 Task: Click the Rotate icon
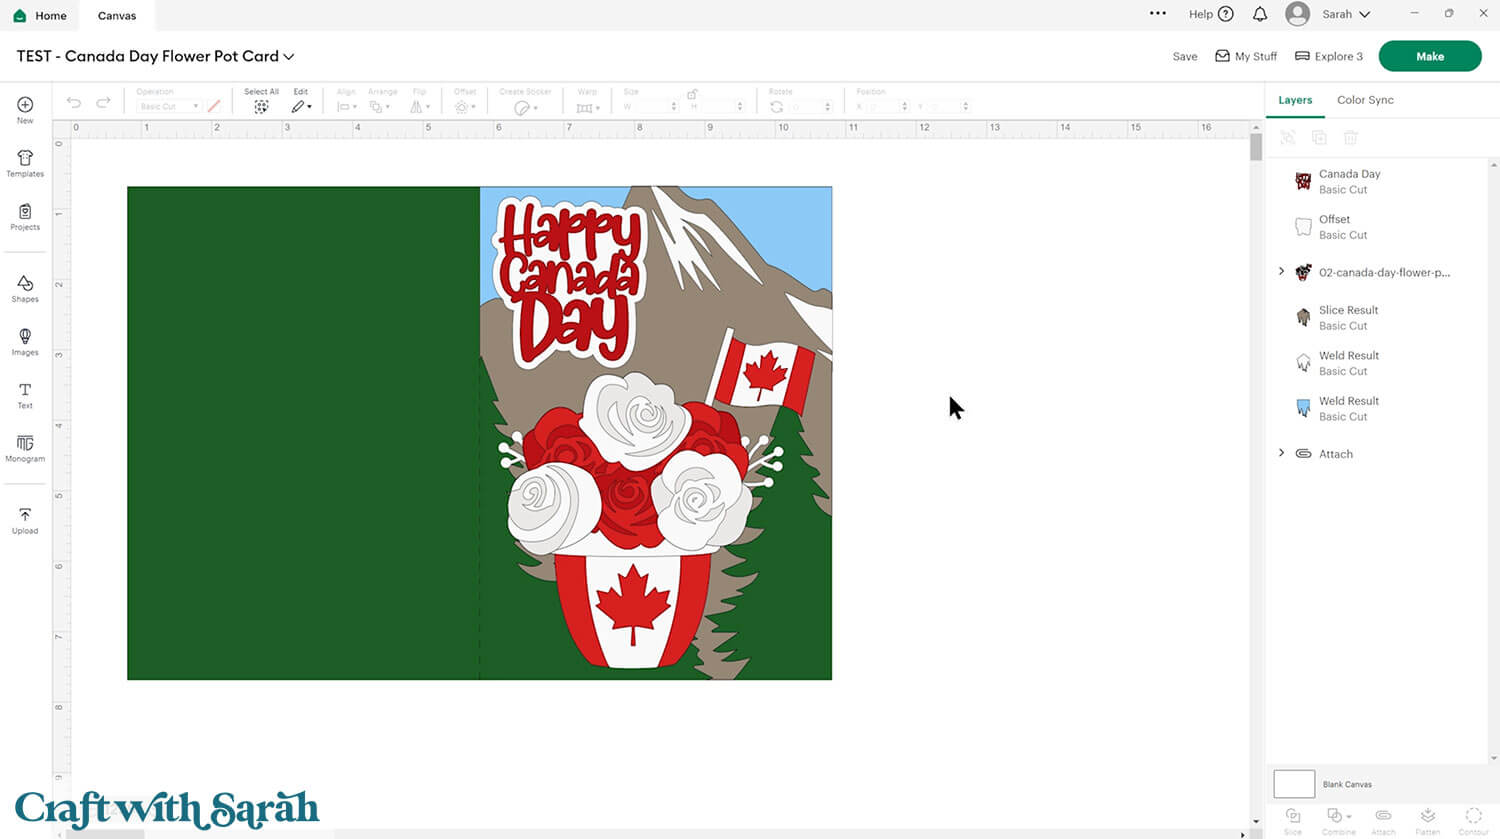click(x=776, y=106)
